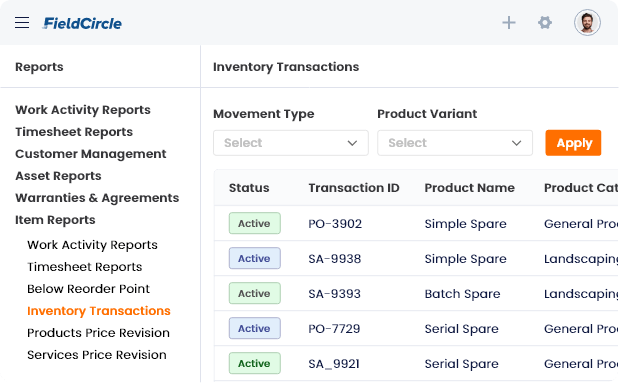Click the Active badge for PO-3902

tap(255, 223)
